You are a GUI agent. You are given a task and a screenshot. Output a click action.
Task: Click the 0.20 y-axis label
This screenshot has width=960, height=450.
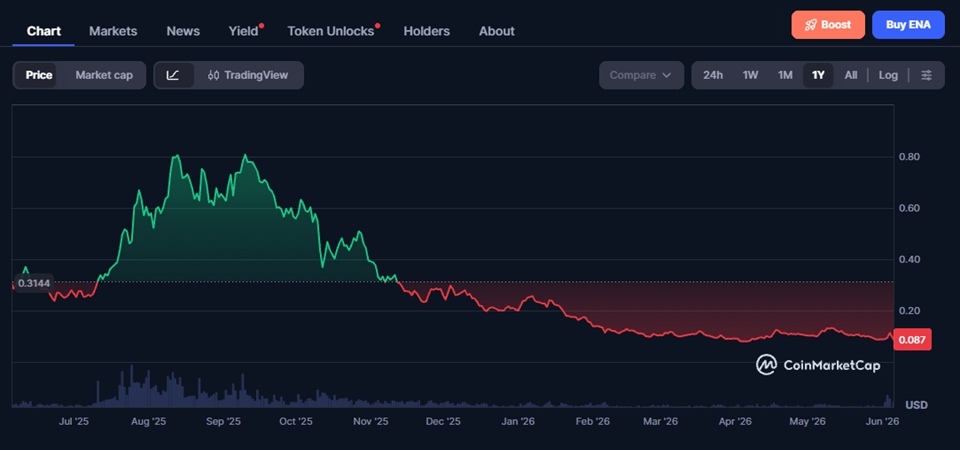pyautogui.click(x=909, y=311)
